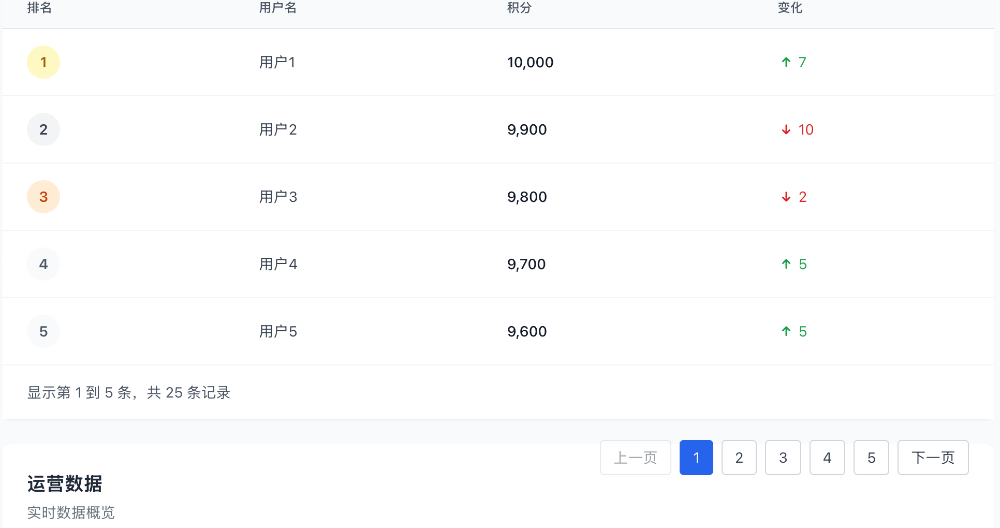Click the green up arrow for 用户1
Viewport: 1000px width, 528px height.
pyautogui.click(x=786, y=62)
